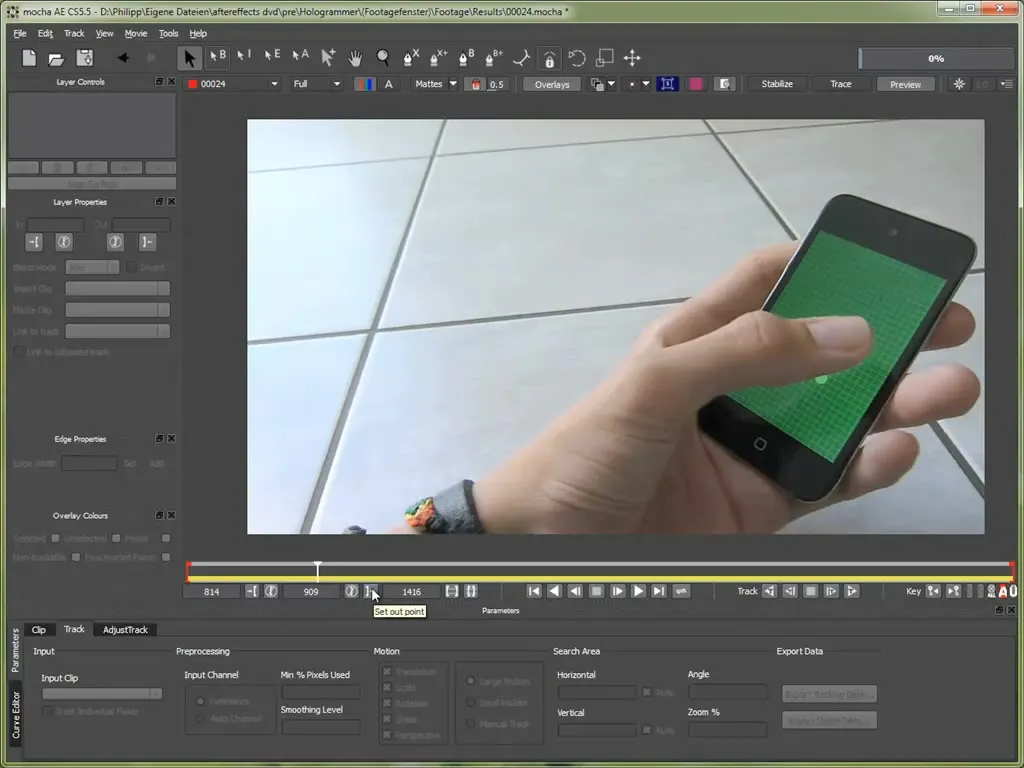1024x768 pixels.
Task: Click the matte opacity value 0.5
Action: tap(497, 84)
